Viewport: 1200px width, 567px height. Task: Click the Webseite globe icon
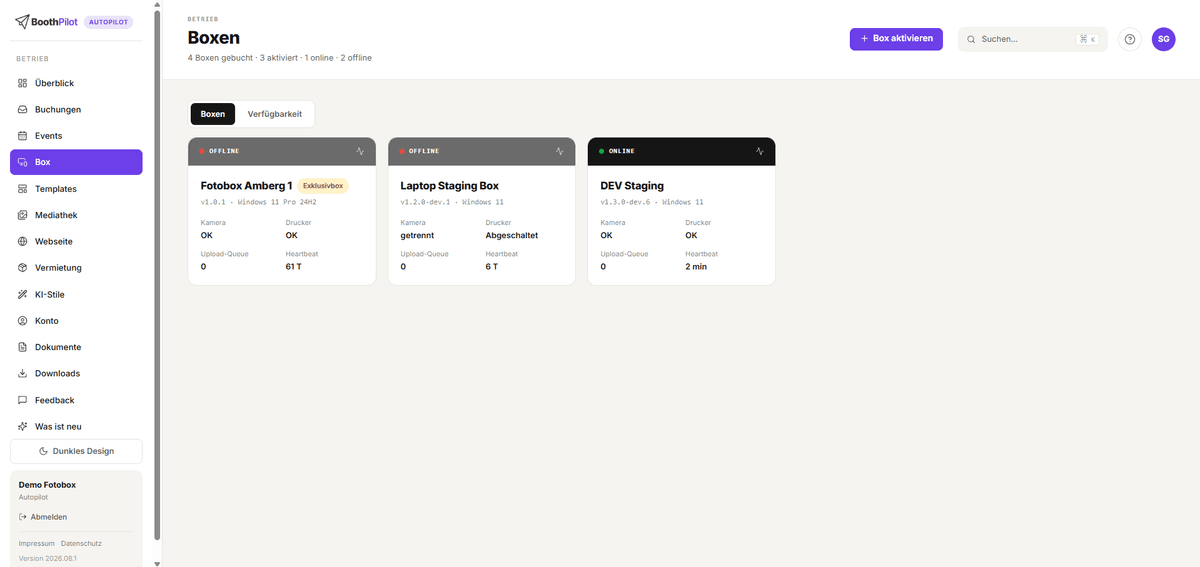coord(23,242)
